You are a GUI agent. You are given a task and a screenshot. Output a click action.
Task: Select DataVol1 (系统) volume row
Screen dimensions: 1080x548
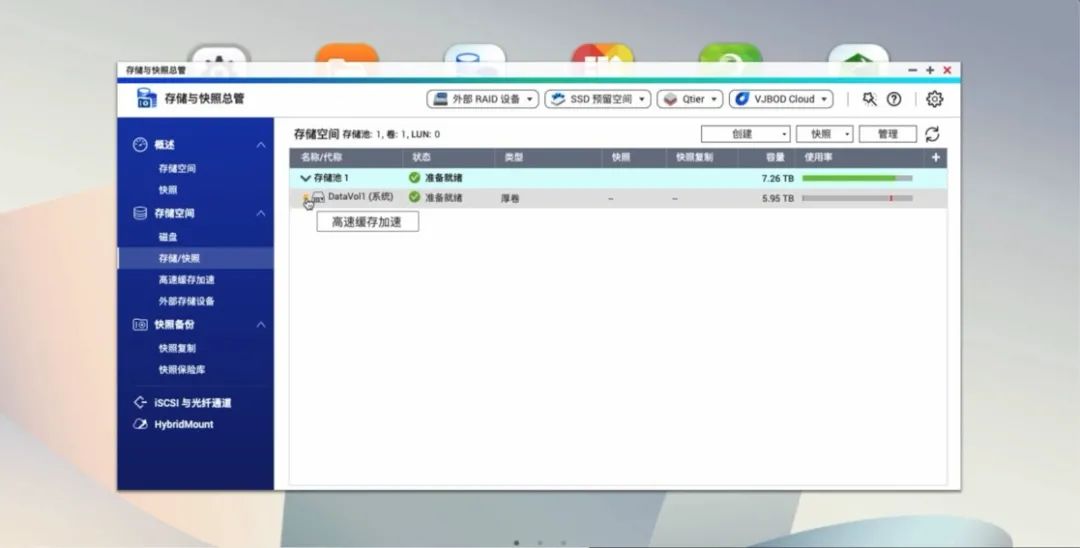[x=618, y=198]
